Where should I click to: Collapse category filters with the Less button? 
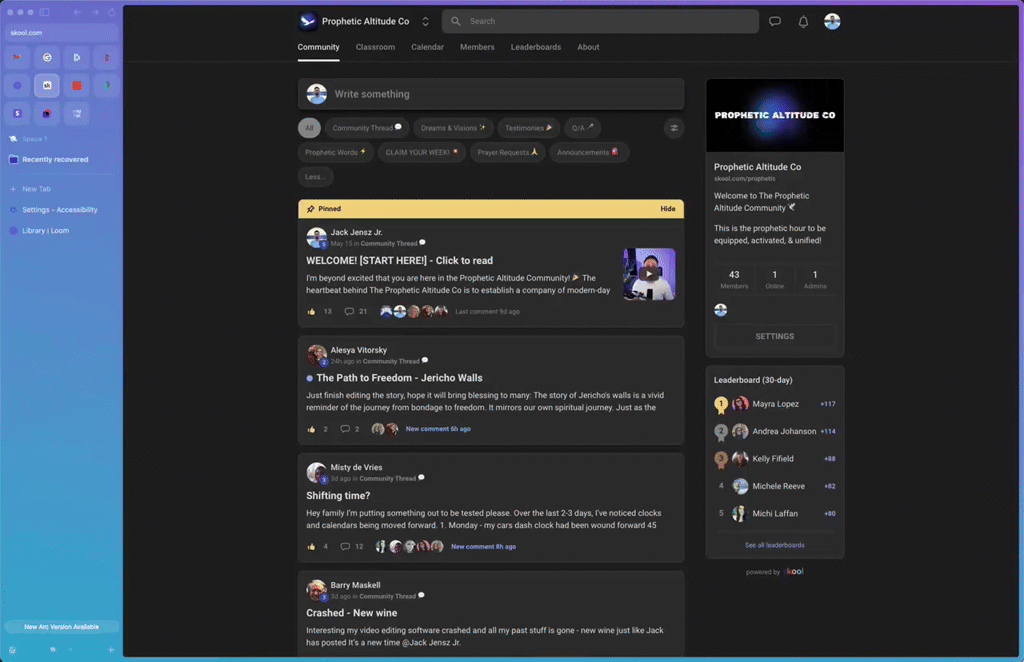[x=315, y=176]
